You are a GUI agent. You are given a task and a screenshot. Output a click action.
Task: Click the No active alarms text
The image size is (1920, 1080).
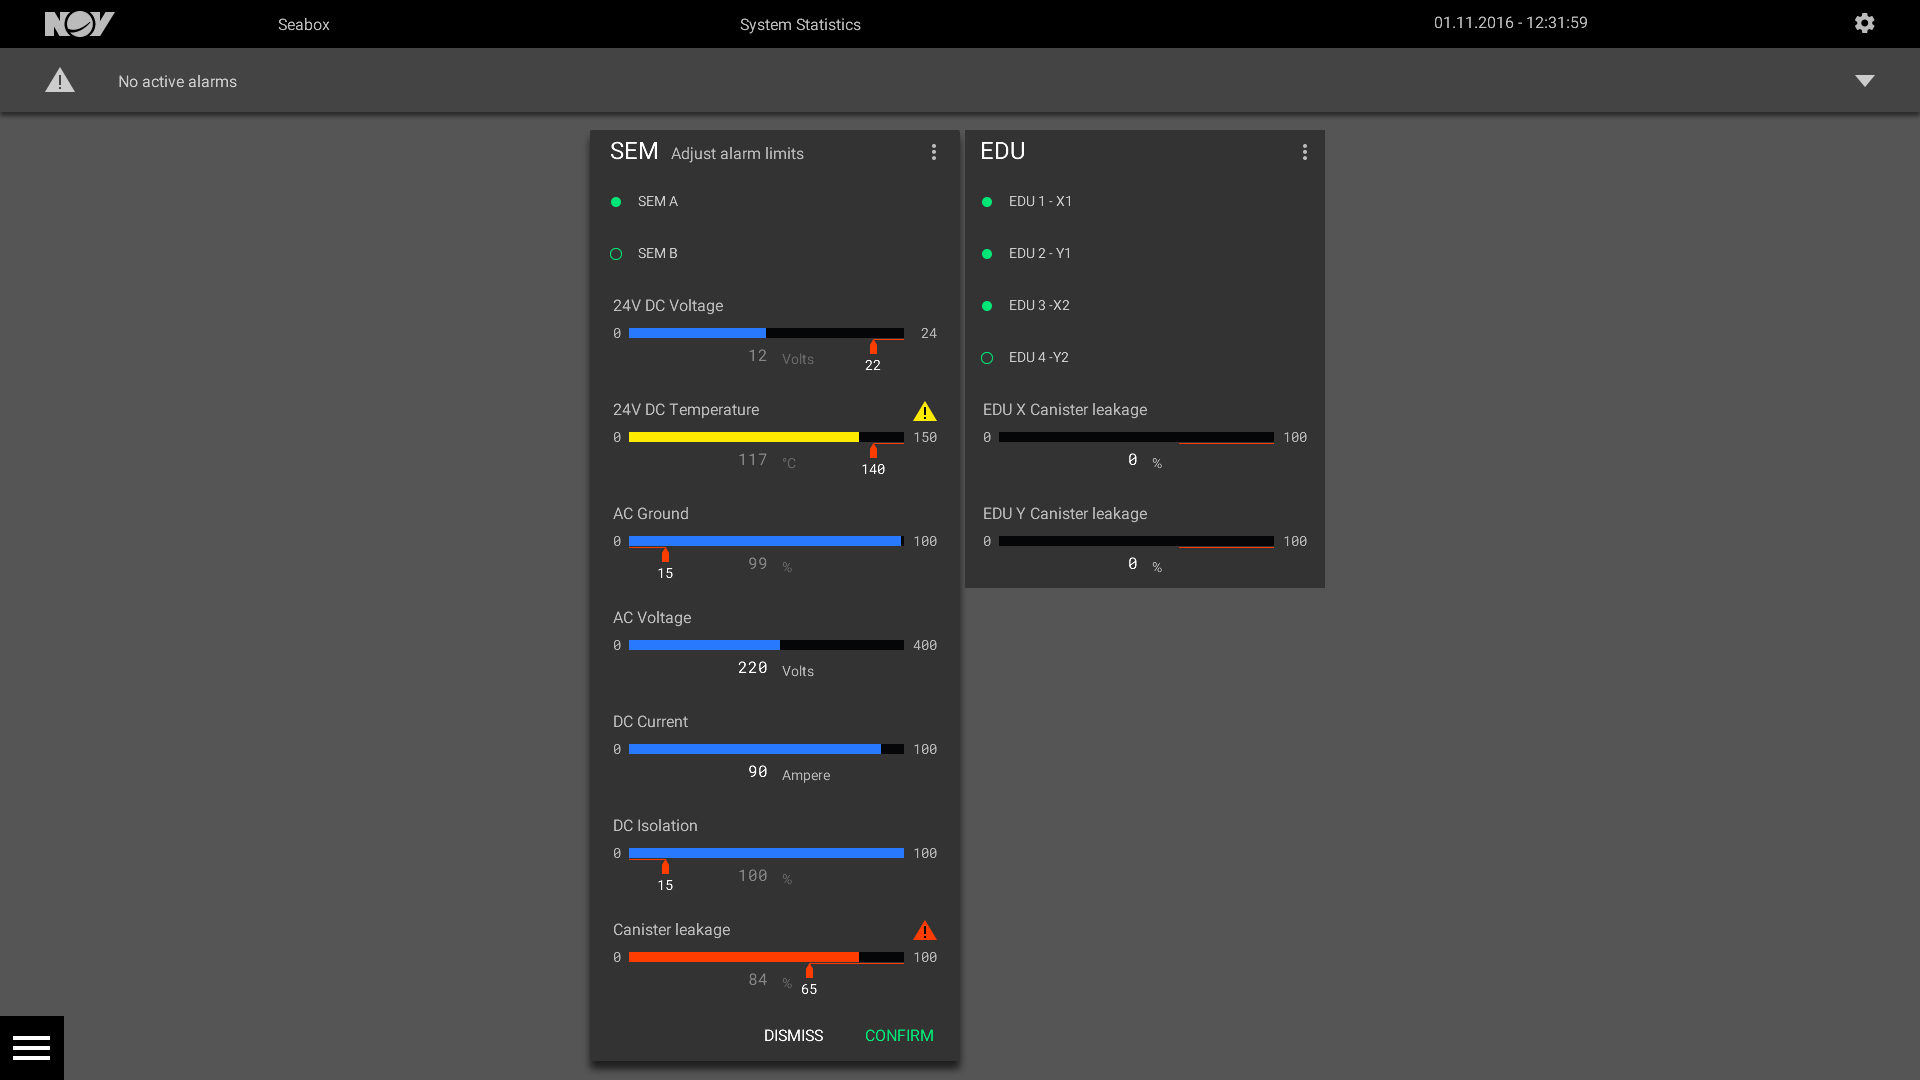pyautogui.click(x=177, y=82)
